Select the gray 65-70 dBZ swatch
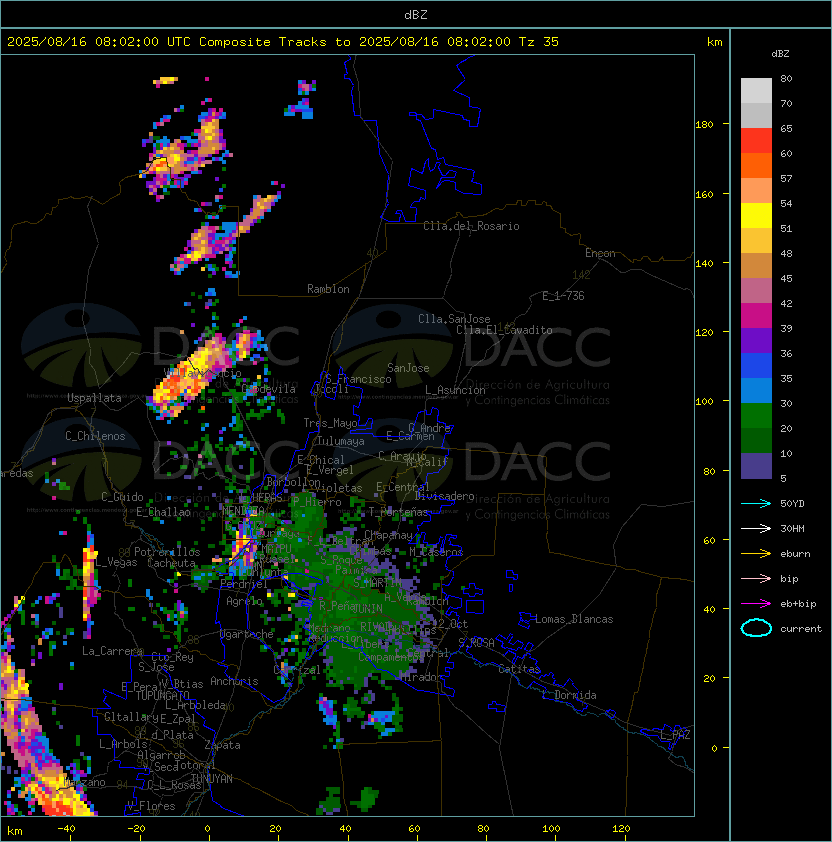The width and height of the screenshot is (832, 842). [x=756, y=115]
